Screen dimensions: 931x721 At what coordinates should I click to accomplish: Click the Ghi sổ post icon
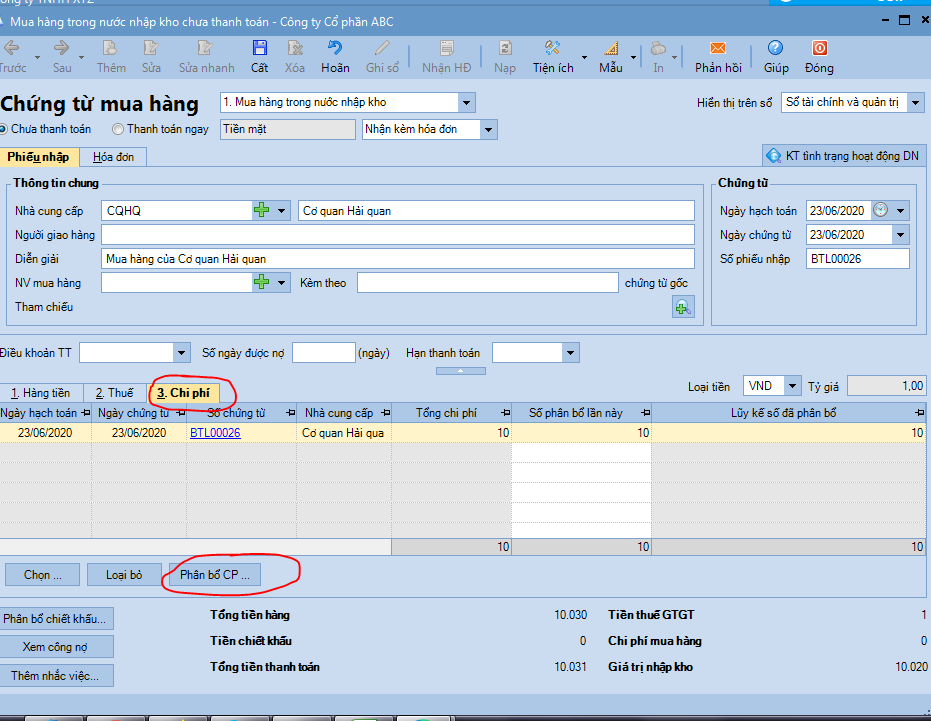click(x=382, y=57)
